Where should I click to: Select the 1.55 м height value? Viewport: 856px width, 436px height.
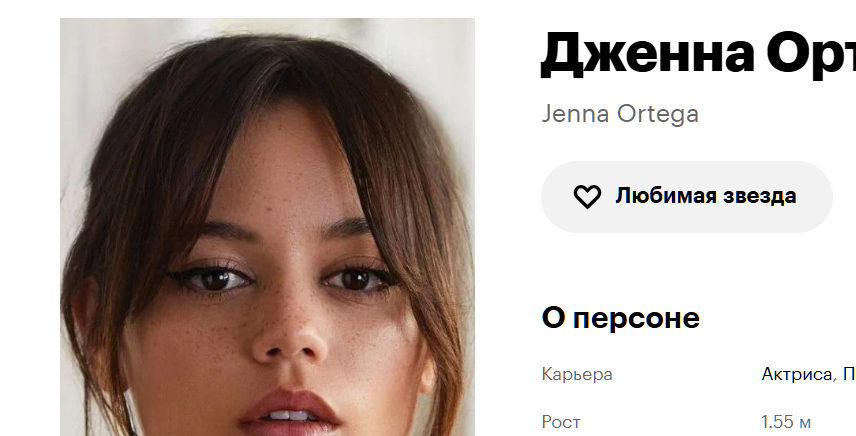(x=786, y=422)
